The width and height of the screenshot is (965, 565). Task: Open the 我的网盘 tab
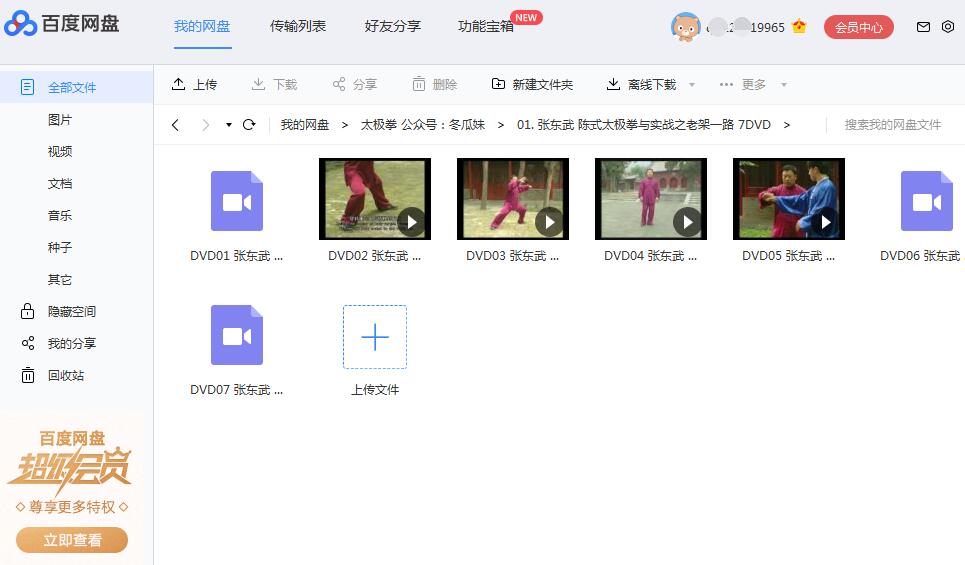[202, 26]
